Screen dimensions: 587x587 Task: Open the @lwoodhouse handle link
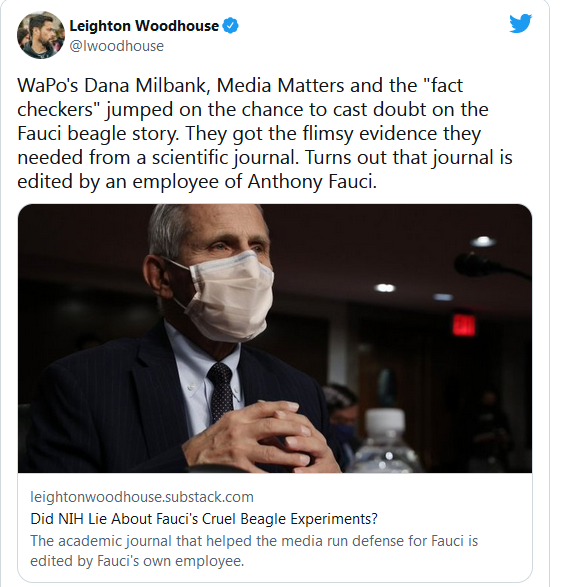[x=116, y=46]
